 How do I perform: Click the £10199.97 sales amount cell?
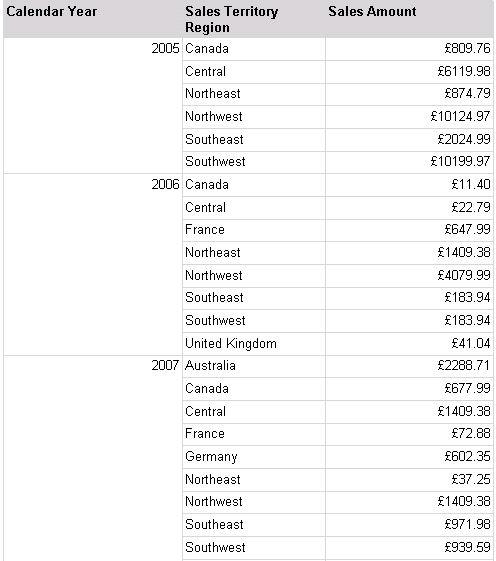(x=409, y=162)
